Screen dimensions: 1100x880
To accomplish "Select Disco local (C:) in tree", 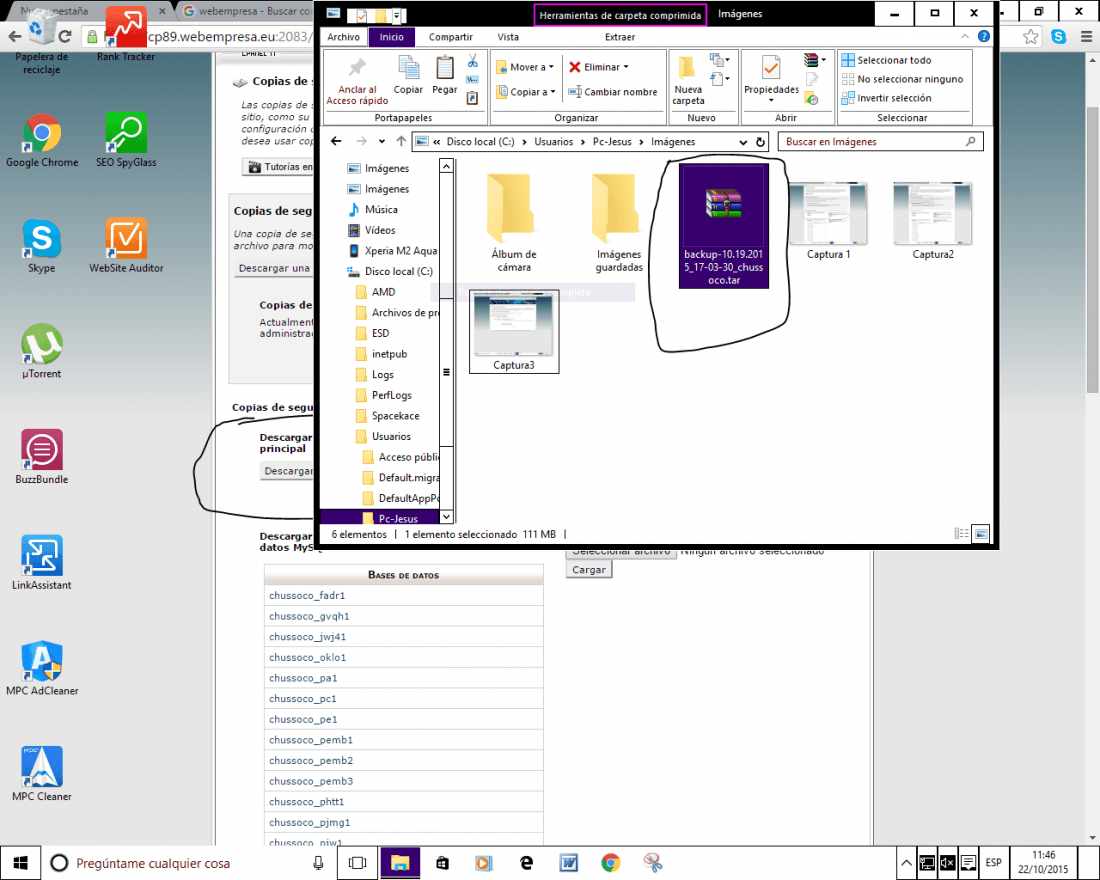I will 398,272.
